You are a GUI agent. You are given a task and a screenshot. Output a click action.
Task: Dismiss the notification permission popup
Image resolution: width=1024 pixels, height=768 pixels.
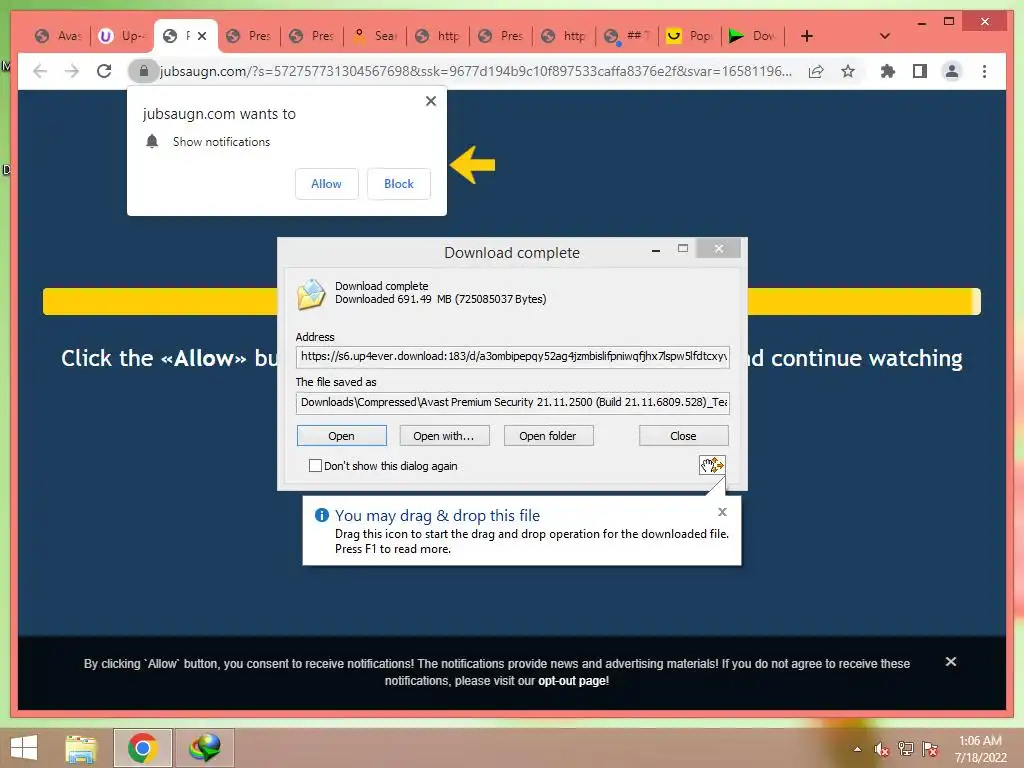point(430,101)
